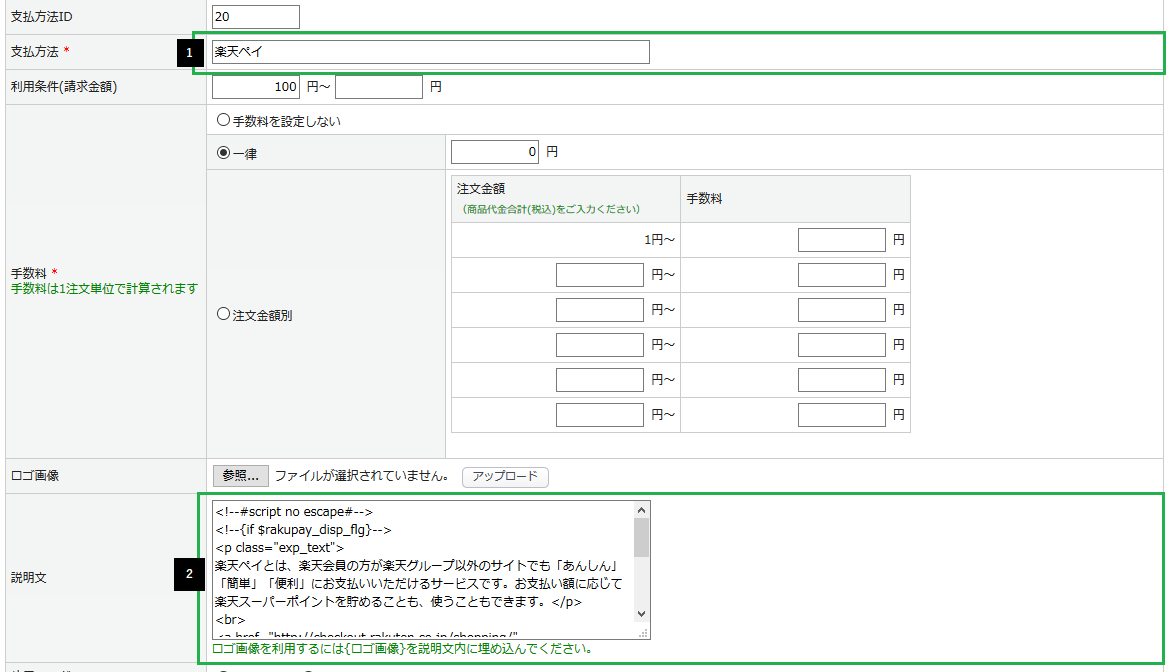Click the first empty 注文金額 input in table
The image size is (1170, 672).
point(599,275)
